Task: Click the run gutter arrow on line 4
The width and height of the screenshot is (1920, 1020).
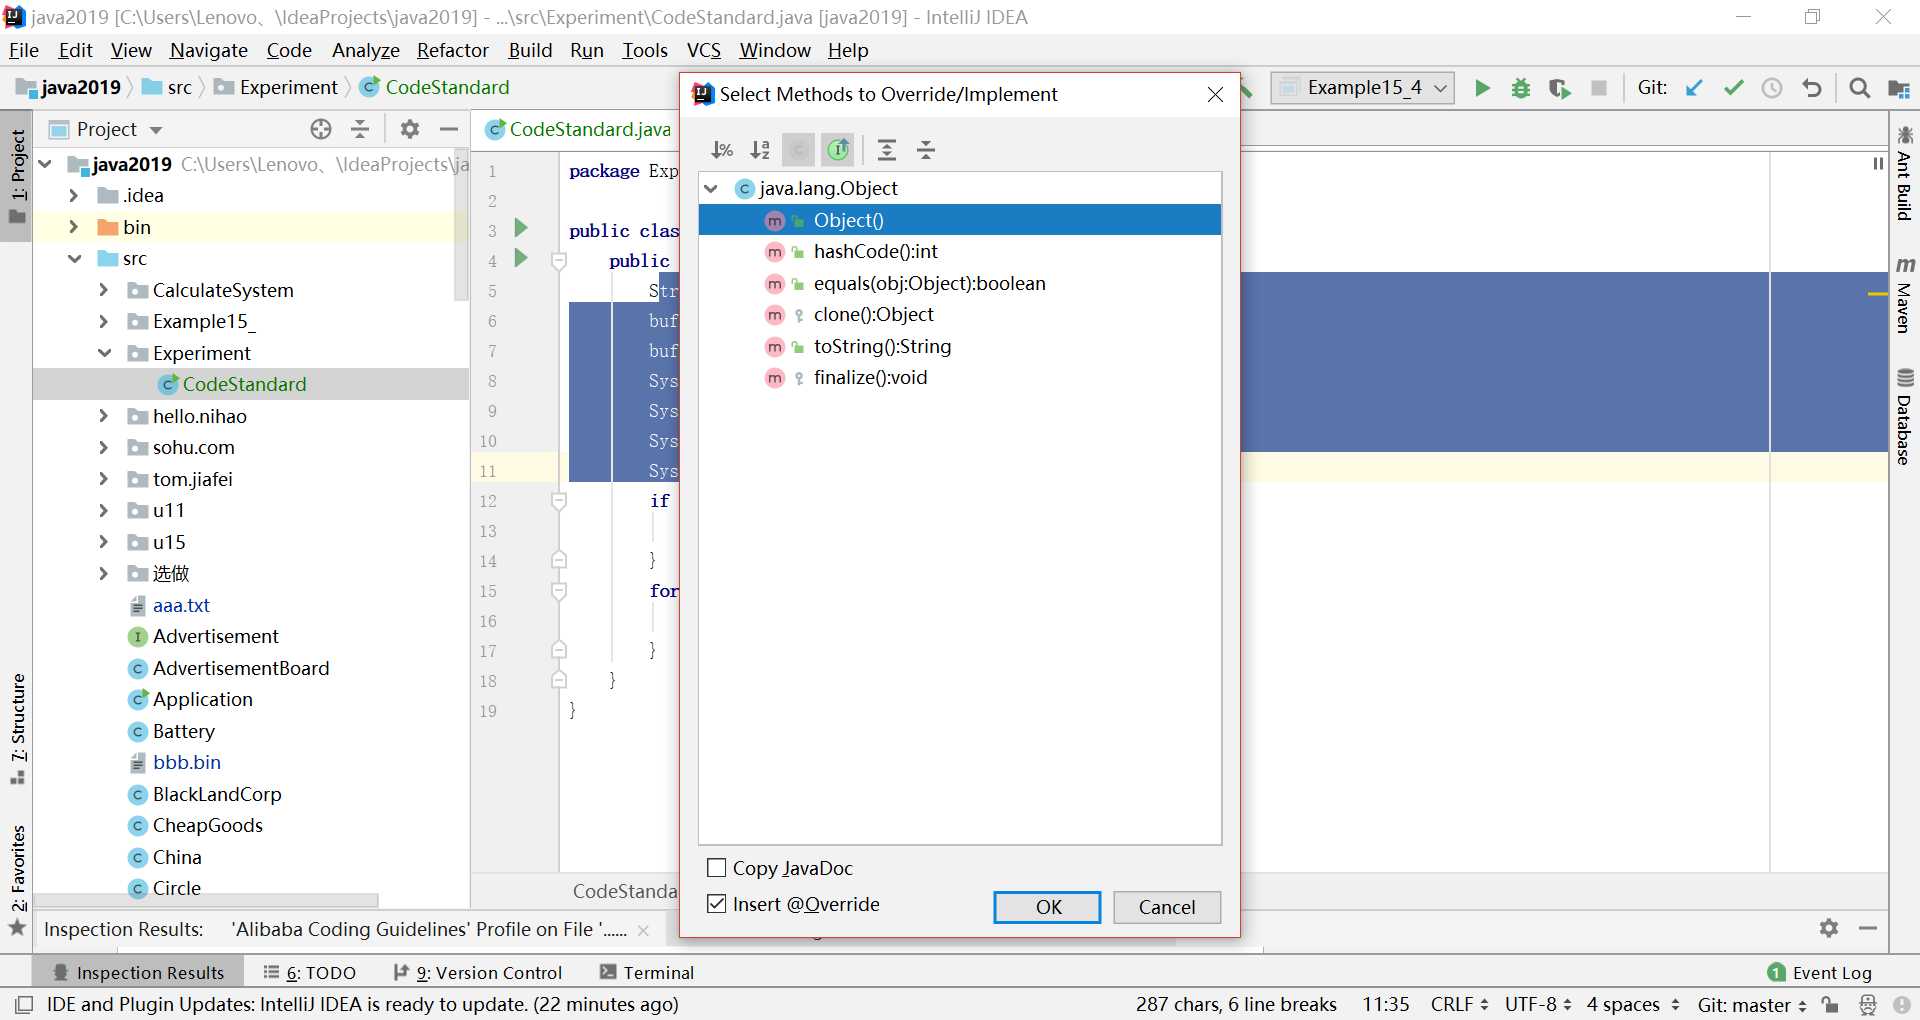Action: click(x=521, y=258)
